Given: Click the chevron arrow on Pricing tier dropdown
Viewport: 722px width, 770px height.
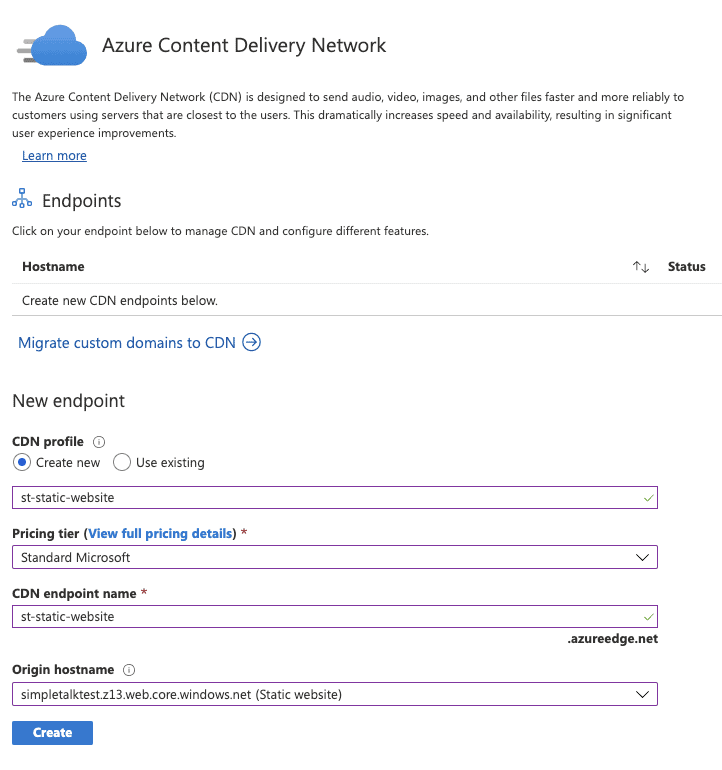Looking at the screenshot, I should pyautogui.click(x=642, y=557).
